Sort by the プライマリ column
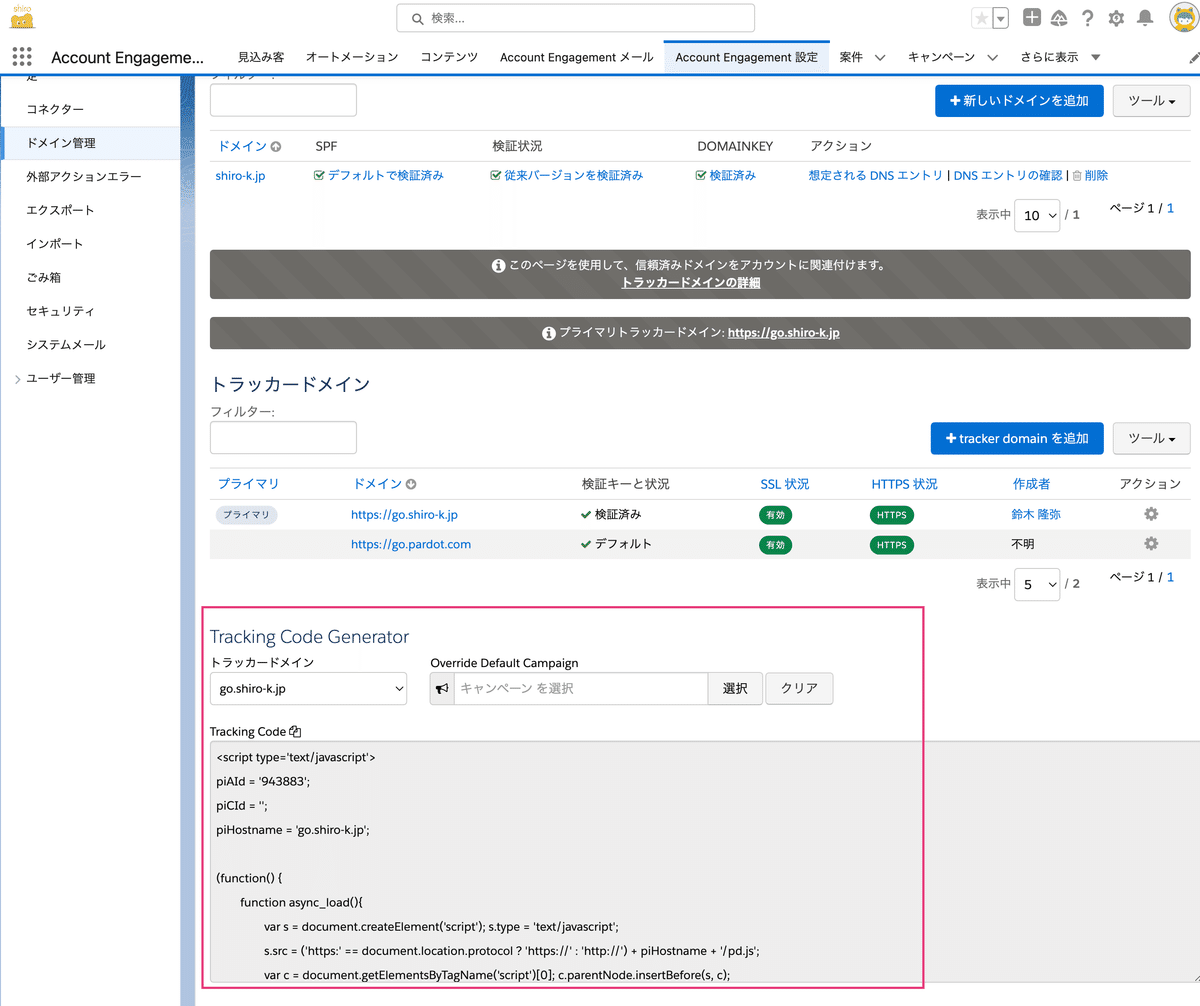Screen dimensions: 1200x1006 248,484
